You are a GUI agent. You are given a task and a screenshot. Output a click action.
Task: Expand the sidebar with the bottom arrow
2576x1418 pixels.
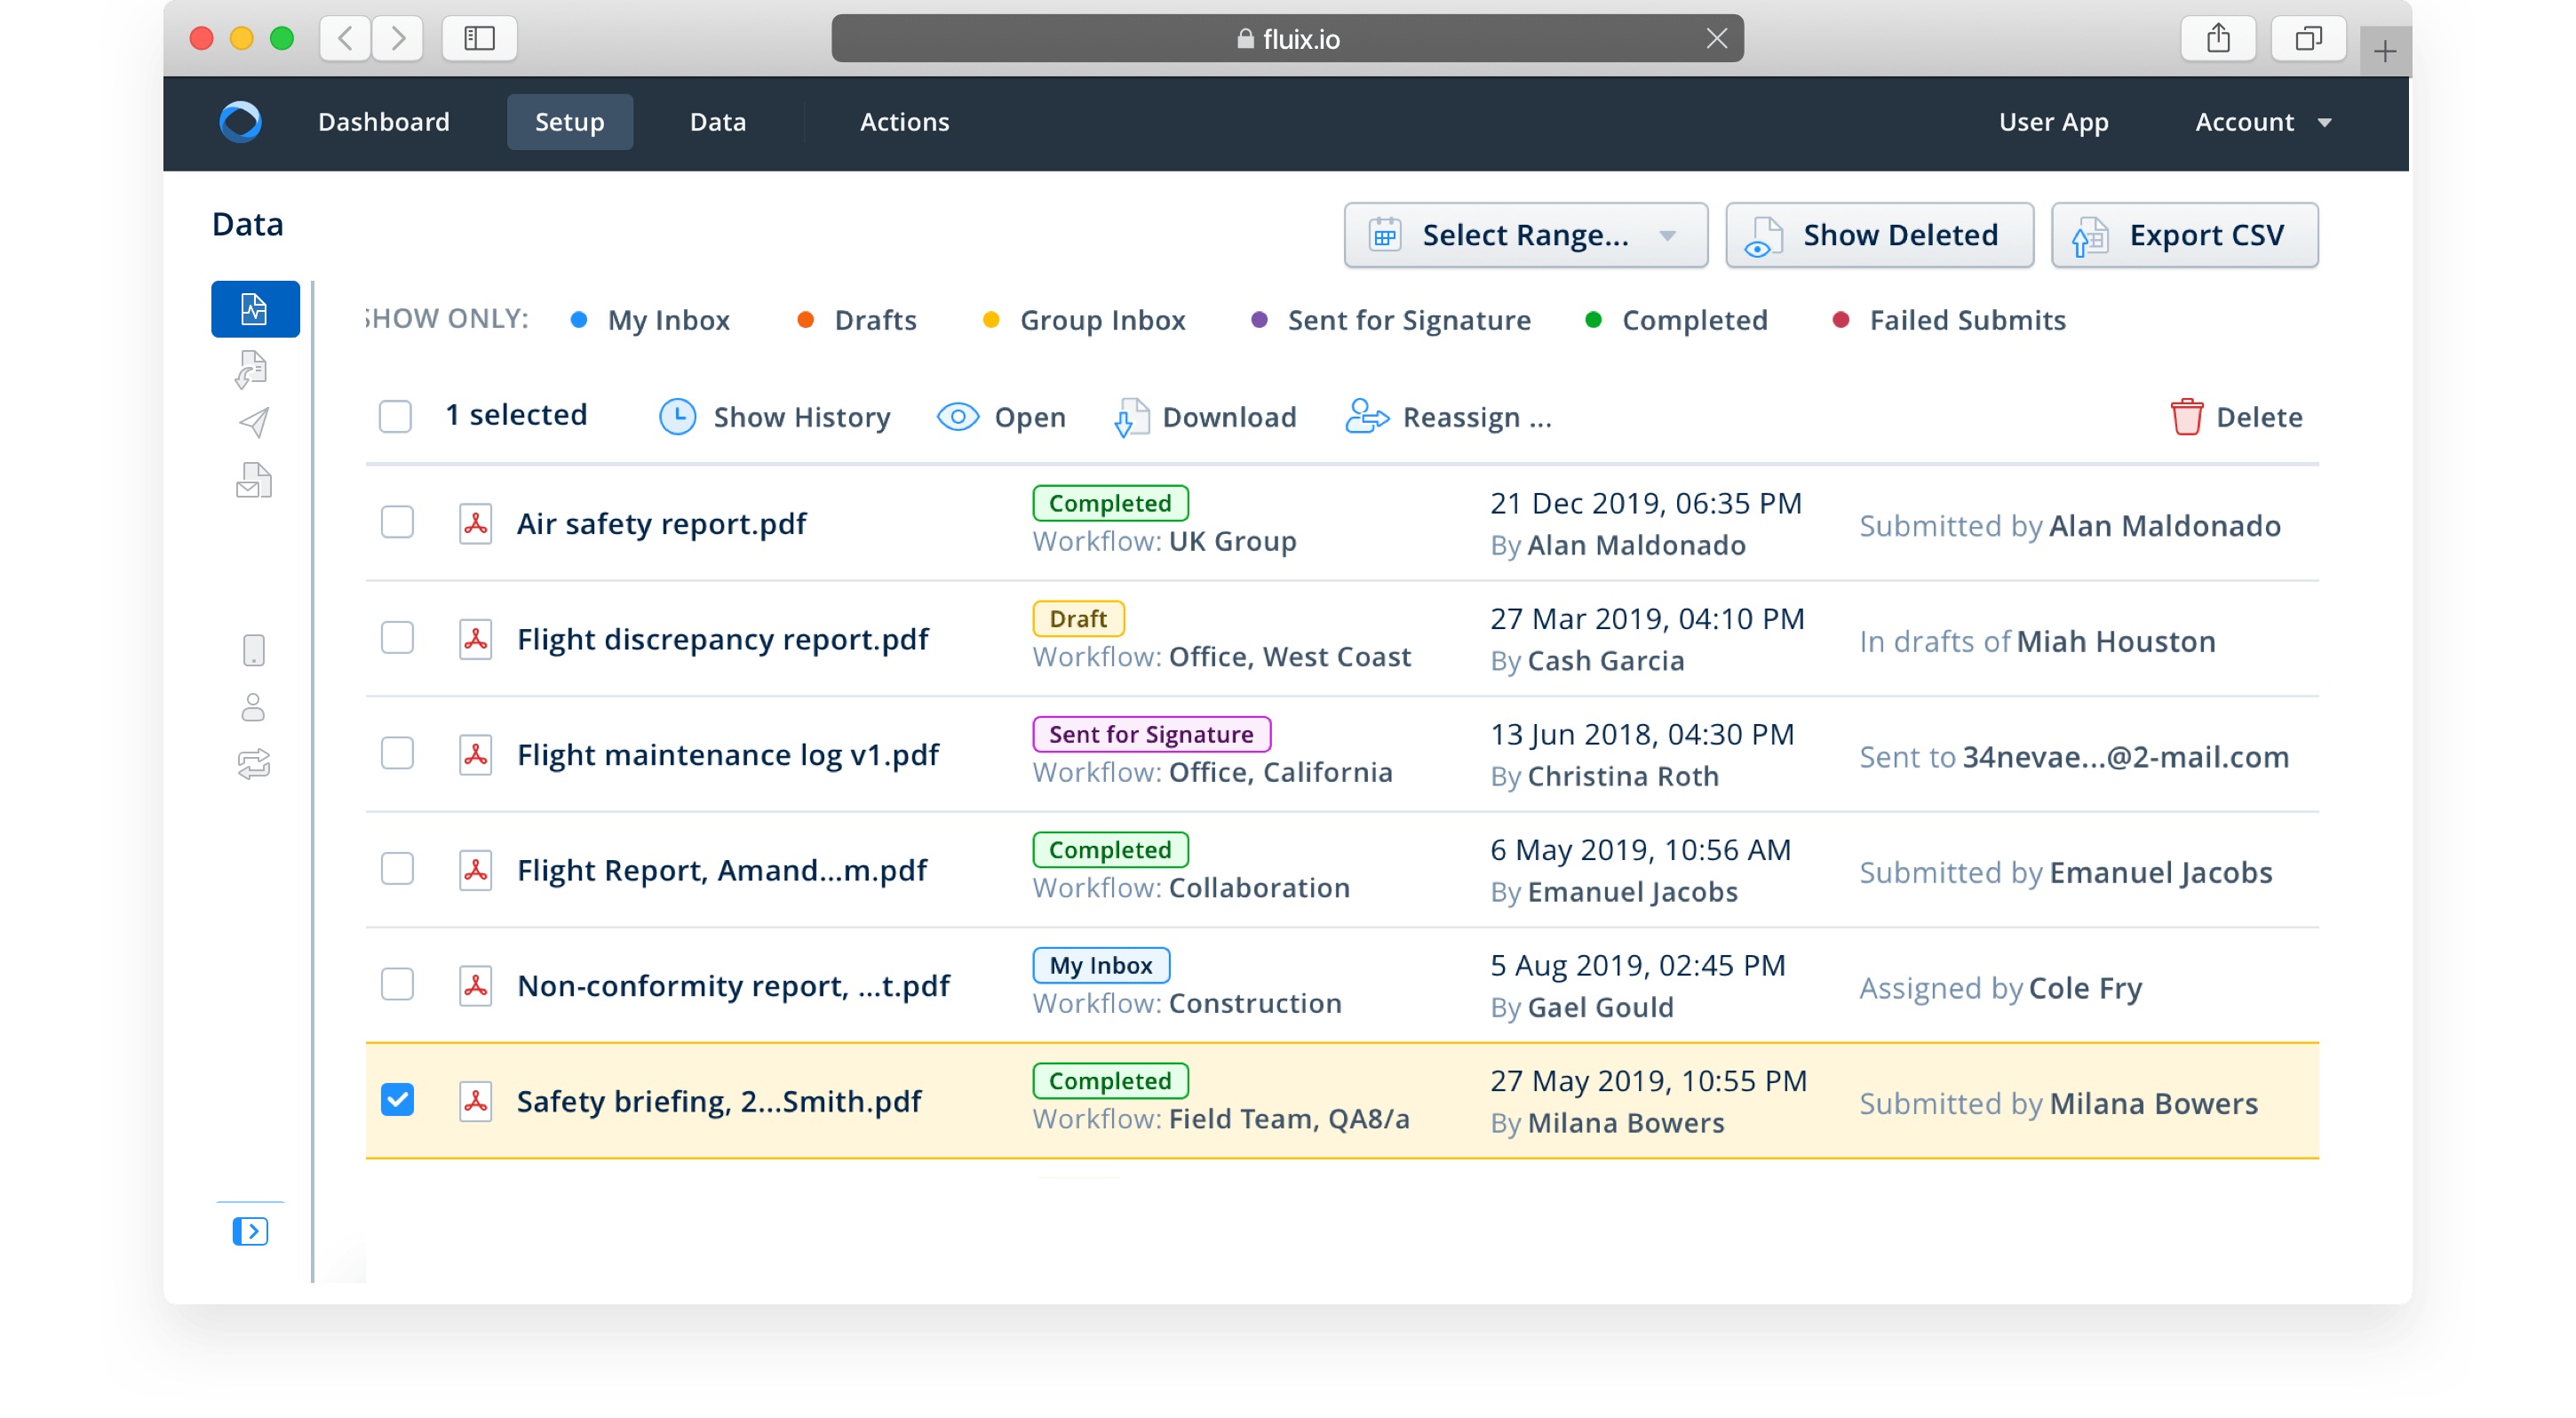250,1231
